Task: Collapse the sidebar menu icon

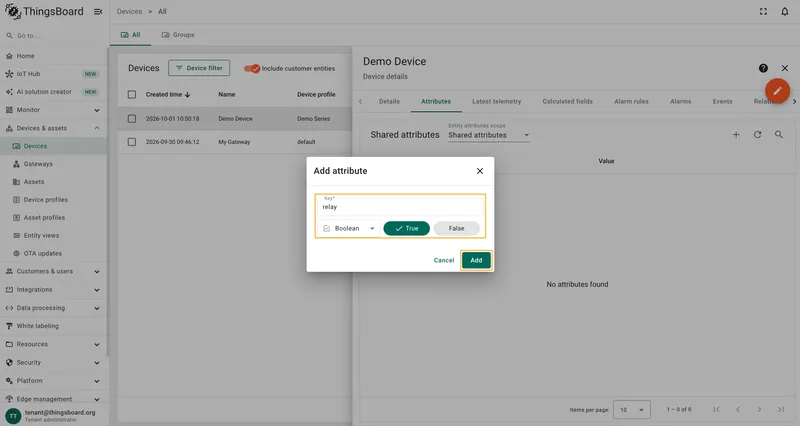Action: (x=98, y=11)
